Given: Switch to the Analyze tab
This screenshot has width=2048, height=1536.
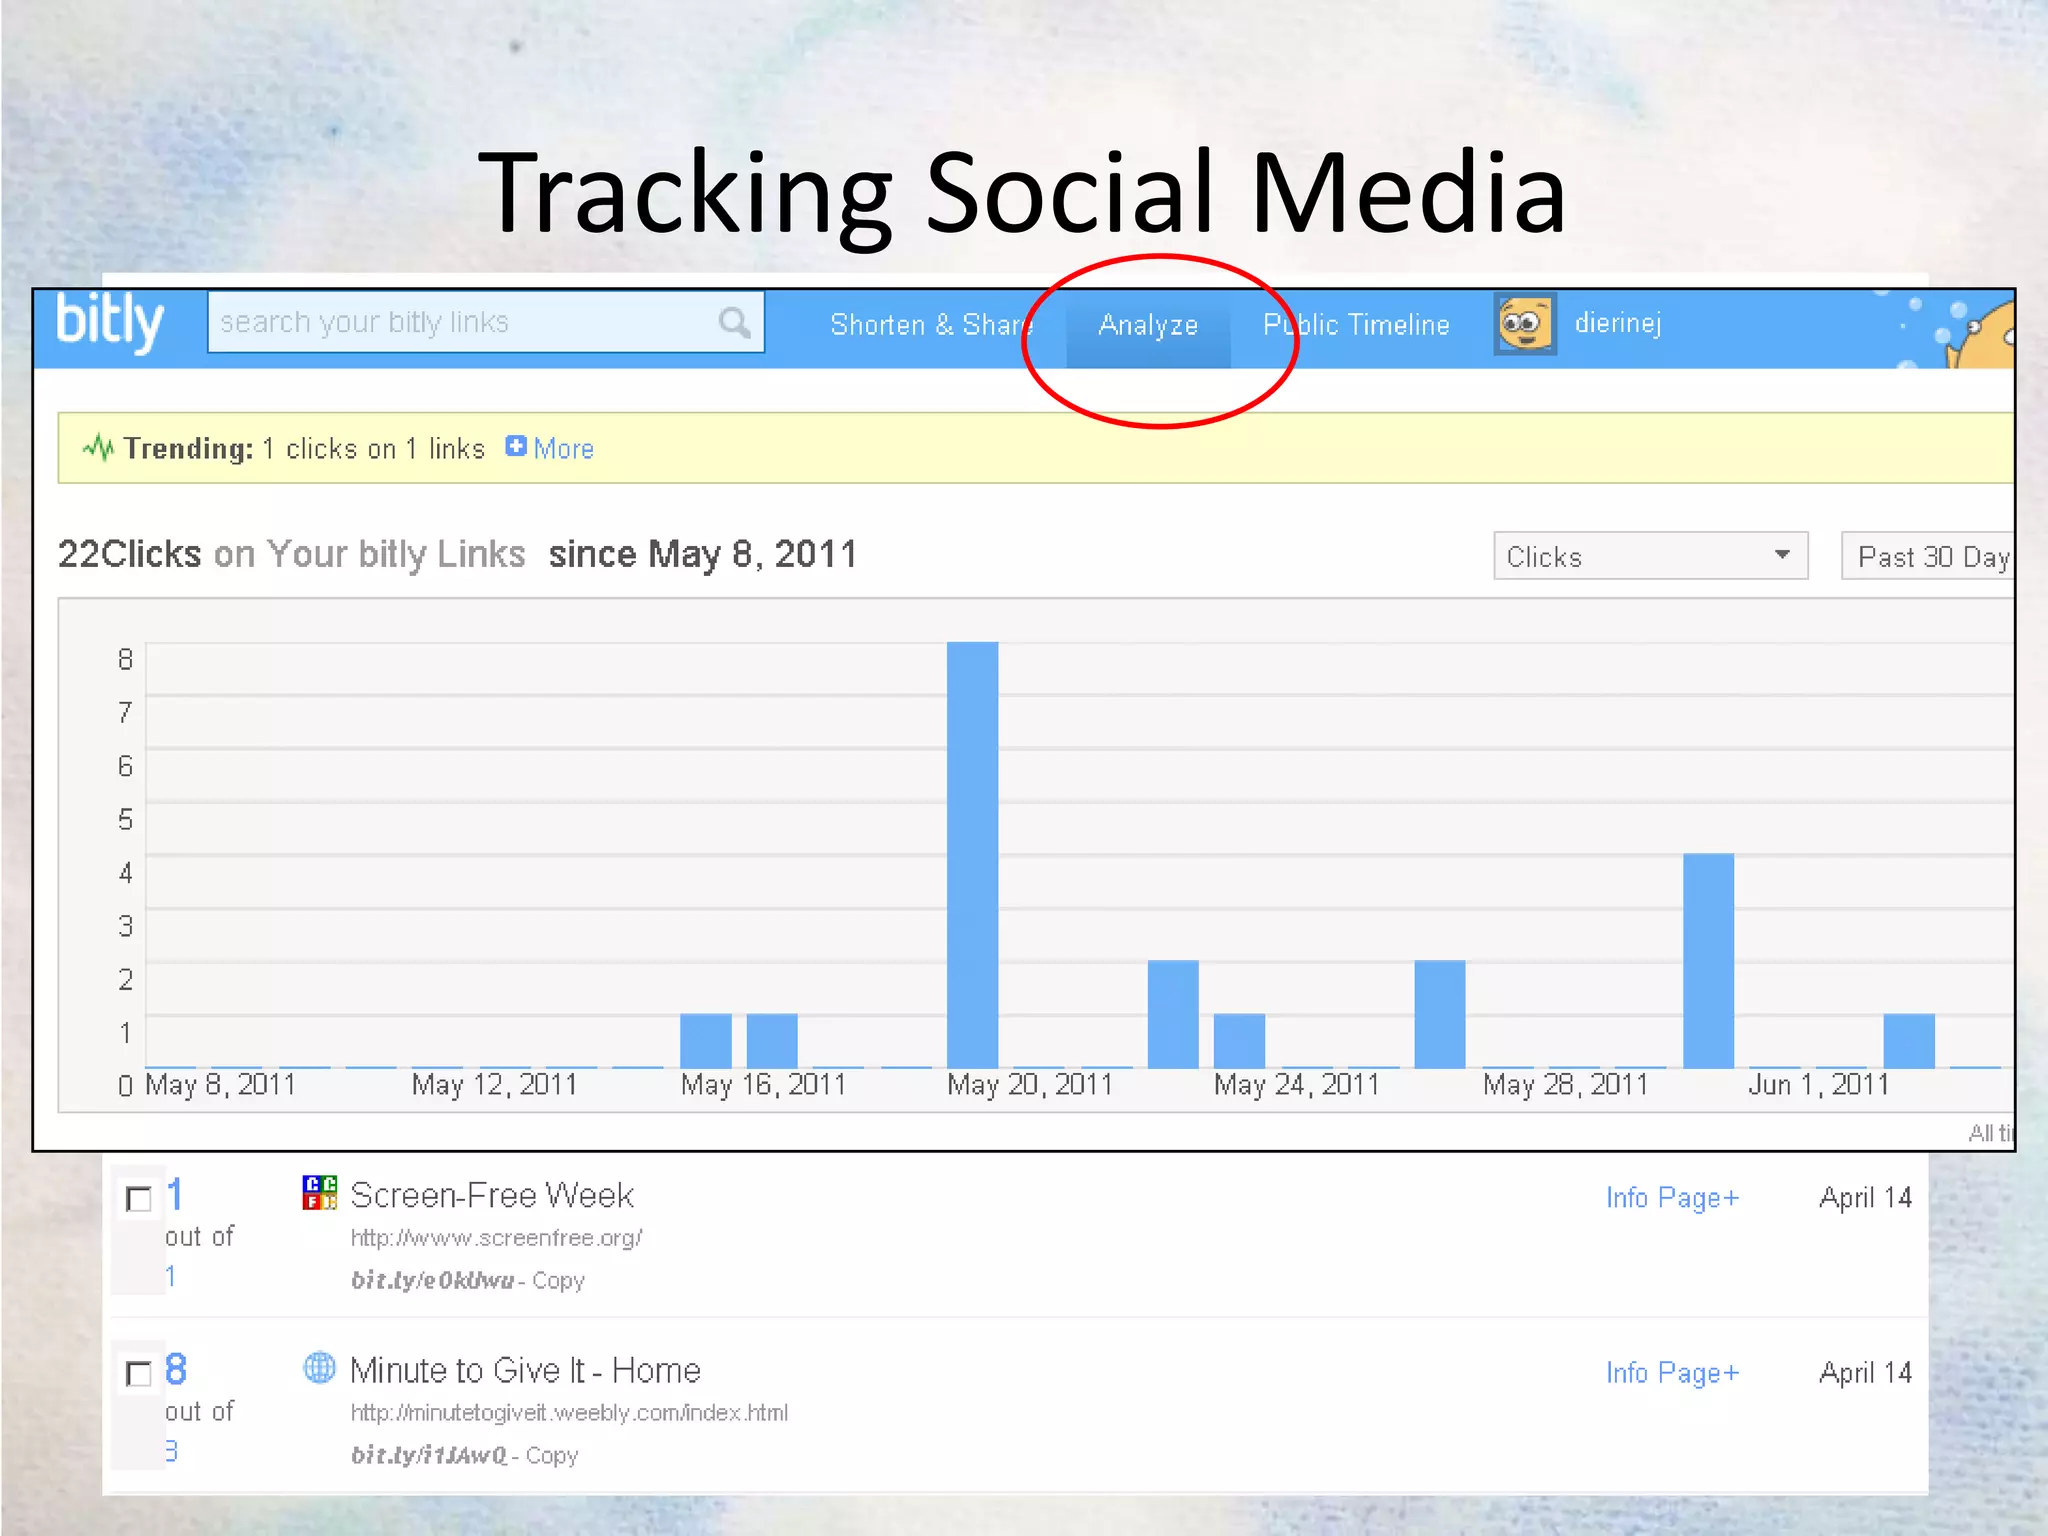Looking at the screenshot, I should pos(1148,325).
